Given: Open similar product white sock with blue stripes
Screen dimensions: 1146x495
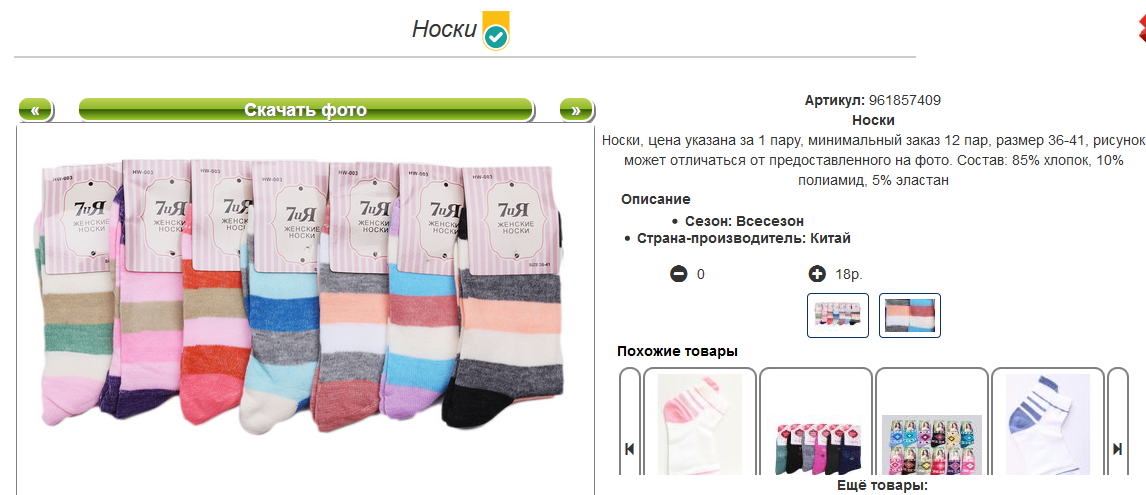Looking at the screenshot, I should coord(1047,424).
